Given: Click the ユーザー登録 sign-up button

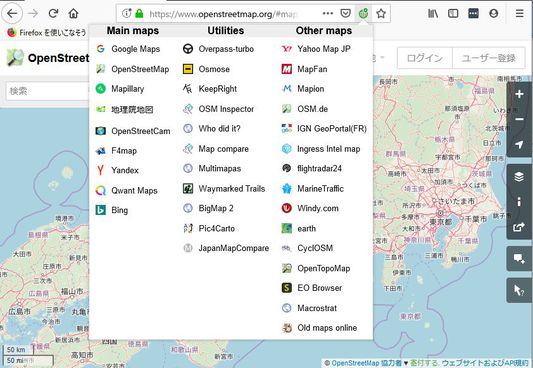Looking at the screenshot, I should pos(489,58).
